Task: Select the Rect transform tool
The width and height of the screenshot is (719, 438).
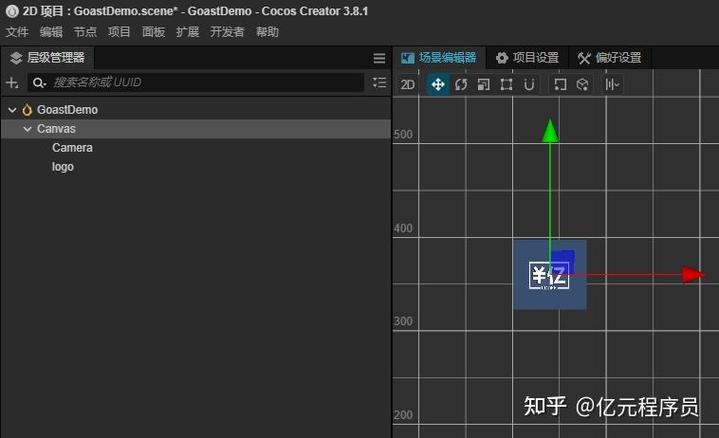Action: tap(506, 84)
